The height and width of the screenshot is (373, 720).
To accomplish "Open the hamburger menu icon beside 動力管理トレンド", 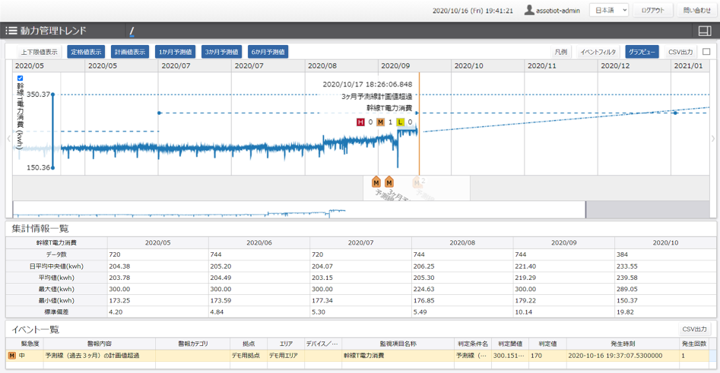I will 11,31.
